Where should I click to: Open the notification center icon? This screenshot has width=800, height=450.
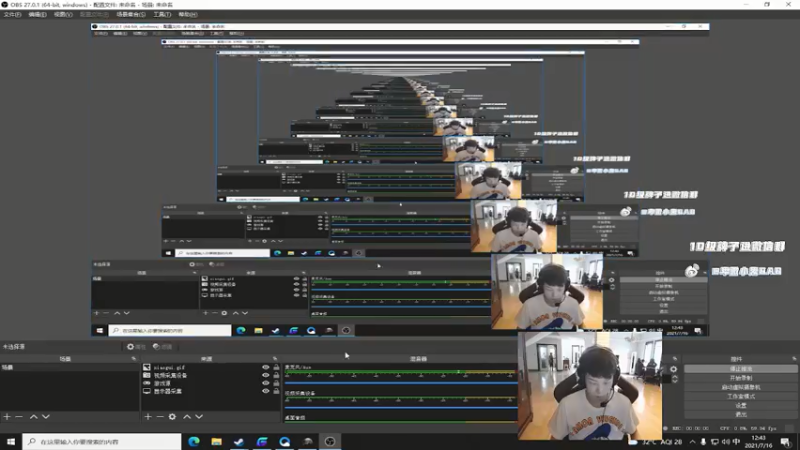pos(786,442)
